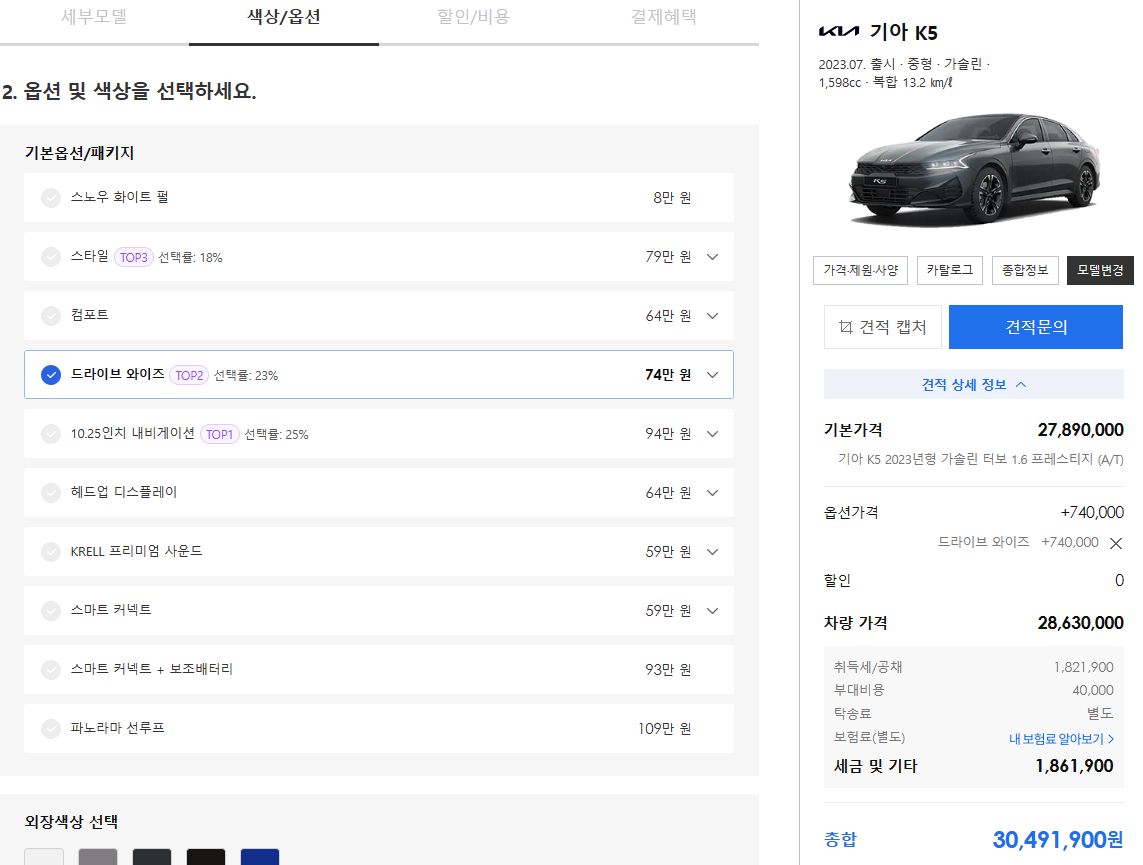The image size is (1143, 865).
Task: Expand KRELL 프리미엄 사운드 chevron
Action: tap(713, 552)
